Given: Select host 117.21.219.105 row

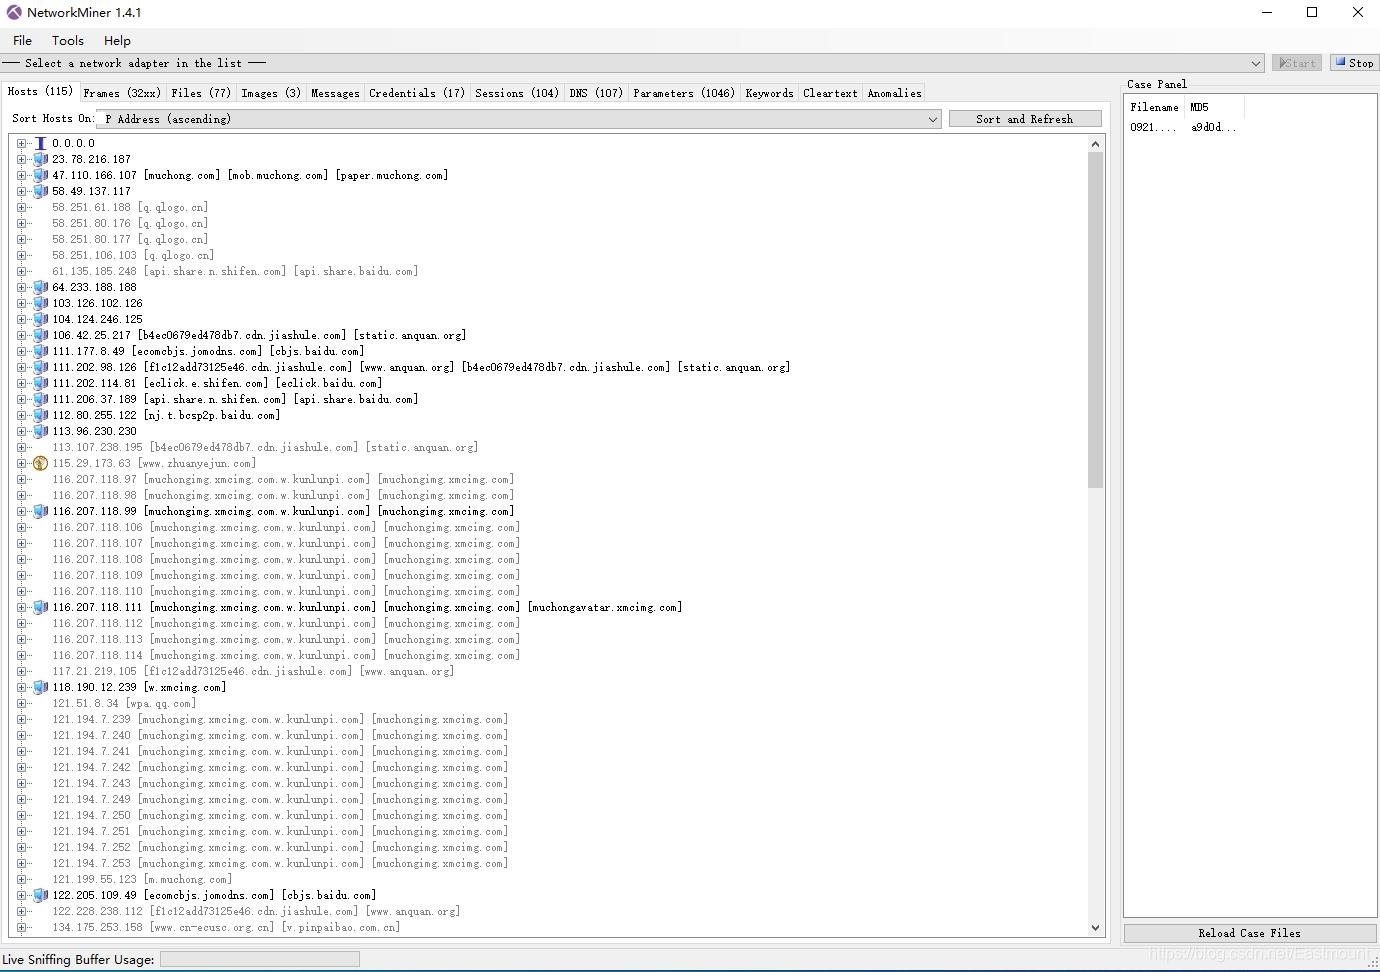Looking at the screenshot, I should coord(253,671).
